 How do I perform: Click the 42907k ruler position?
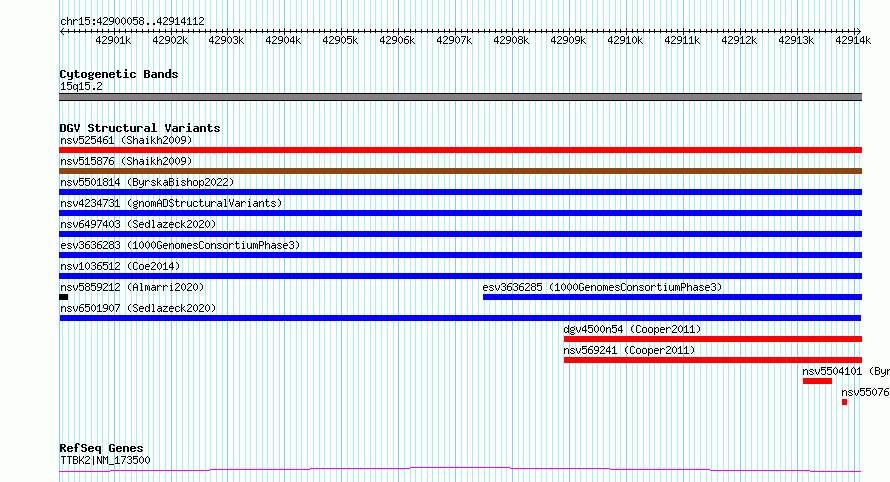click(x=454, y=40)
